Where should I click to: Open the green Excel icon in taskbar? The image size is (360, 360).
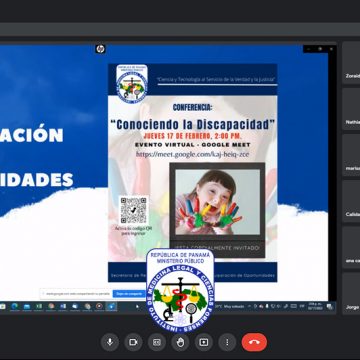[x=39, y=306]
